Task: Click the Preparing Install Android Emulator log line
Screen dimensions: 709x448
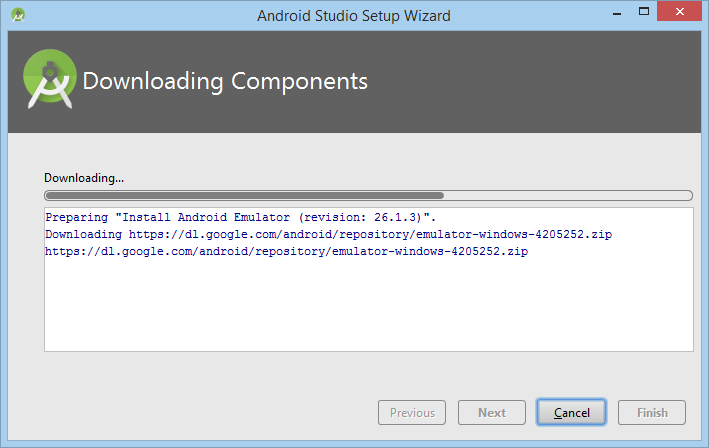Action: [x=241, y=217]
